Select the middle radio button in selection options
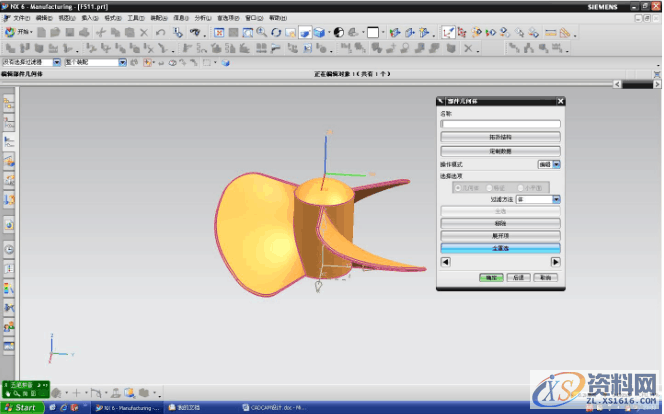The image size is (664, 414). coord(490,188)
